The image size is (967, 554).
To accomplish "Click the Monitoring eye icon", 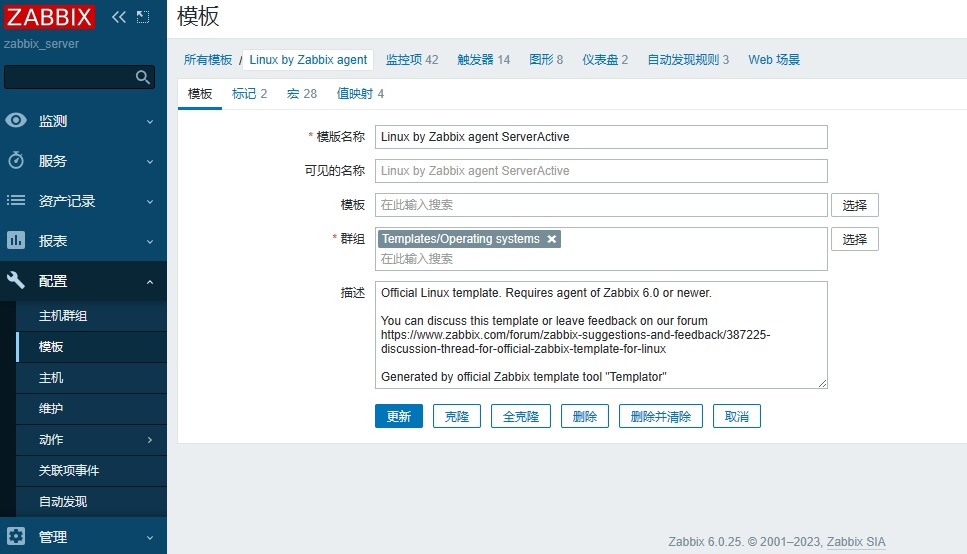I will (16, 121).
